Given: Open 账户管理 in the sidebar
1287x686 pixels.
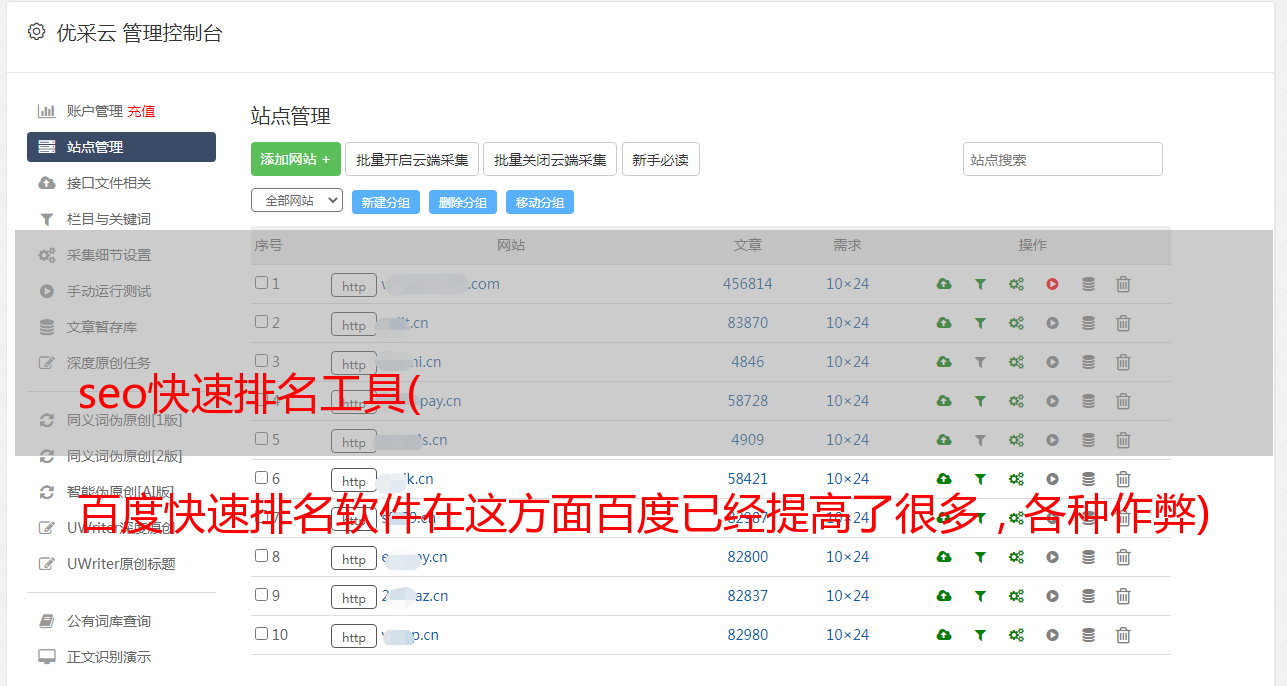Looking at the screenshot, I should 94,111.
